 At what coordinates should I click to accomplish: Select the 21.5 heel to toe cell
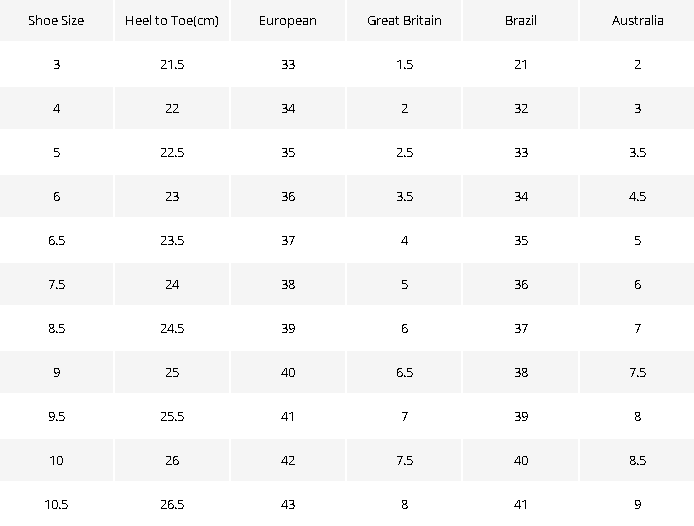(172, 65)
